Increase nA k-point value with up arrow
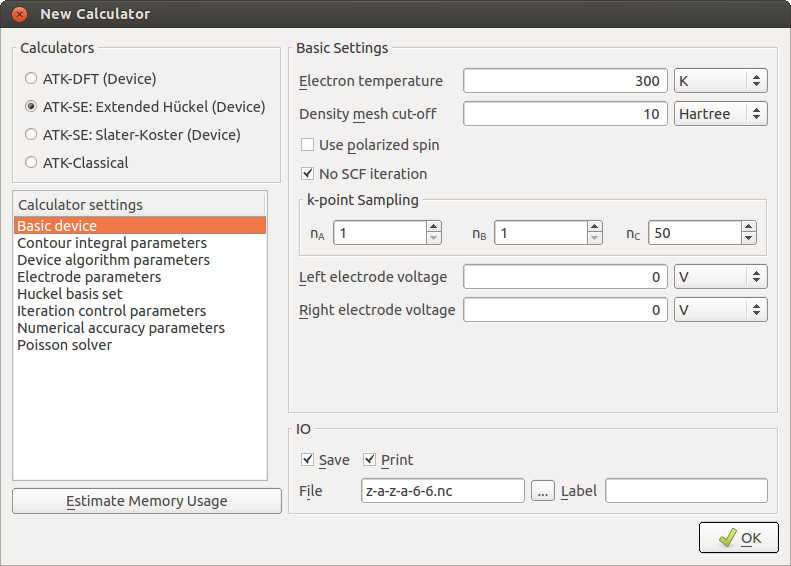 pyautogui.click(x=433, y=227)
